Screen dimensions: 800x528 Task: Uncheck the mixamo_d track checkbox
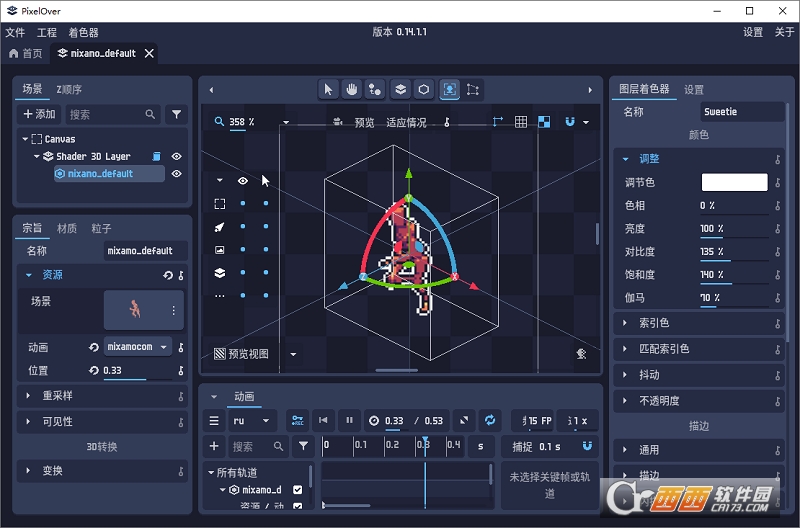pos(297,490)
